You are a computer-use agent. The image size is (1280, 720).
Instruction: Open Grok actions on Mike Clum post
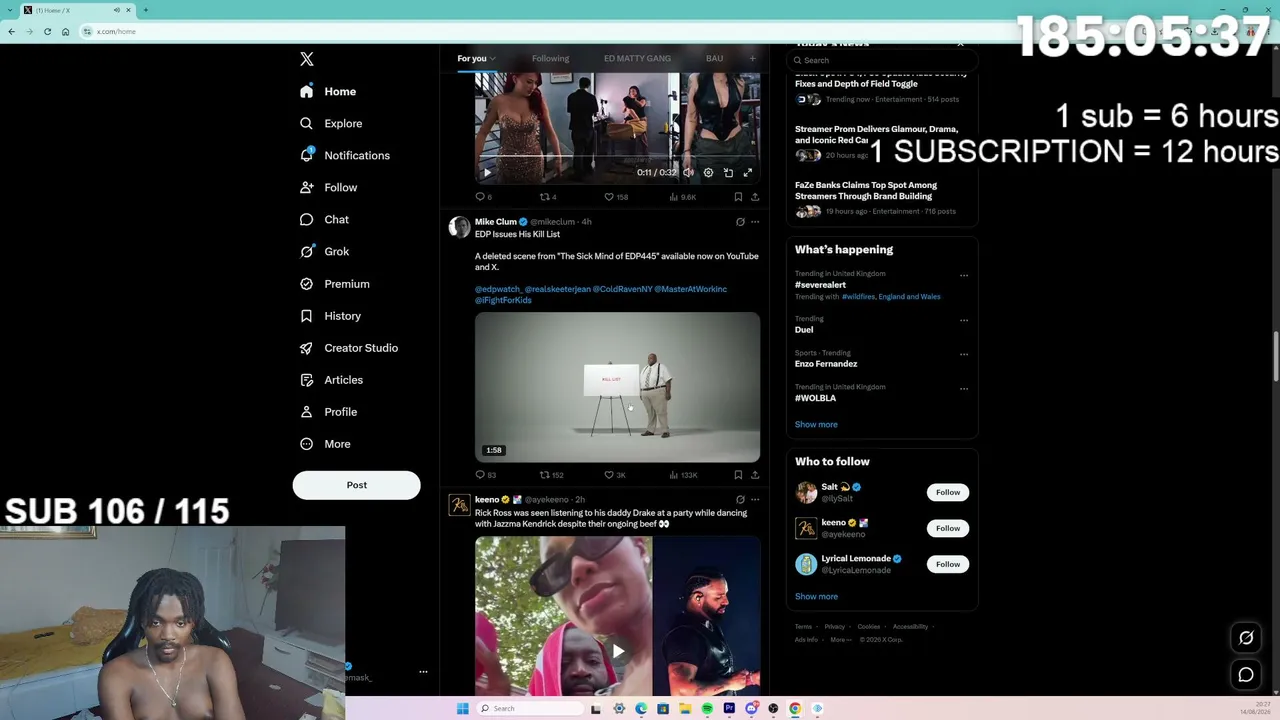(x=740, y=222)
